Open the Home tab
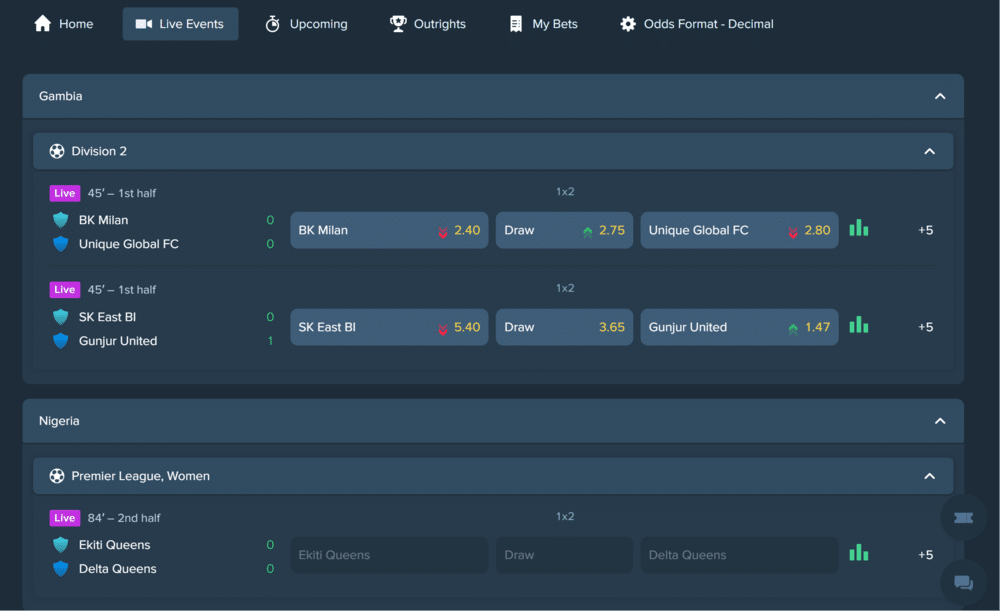The height and width of the screenshot is (611, 1000). coord(63,24)
